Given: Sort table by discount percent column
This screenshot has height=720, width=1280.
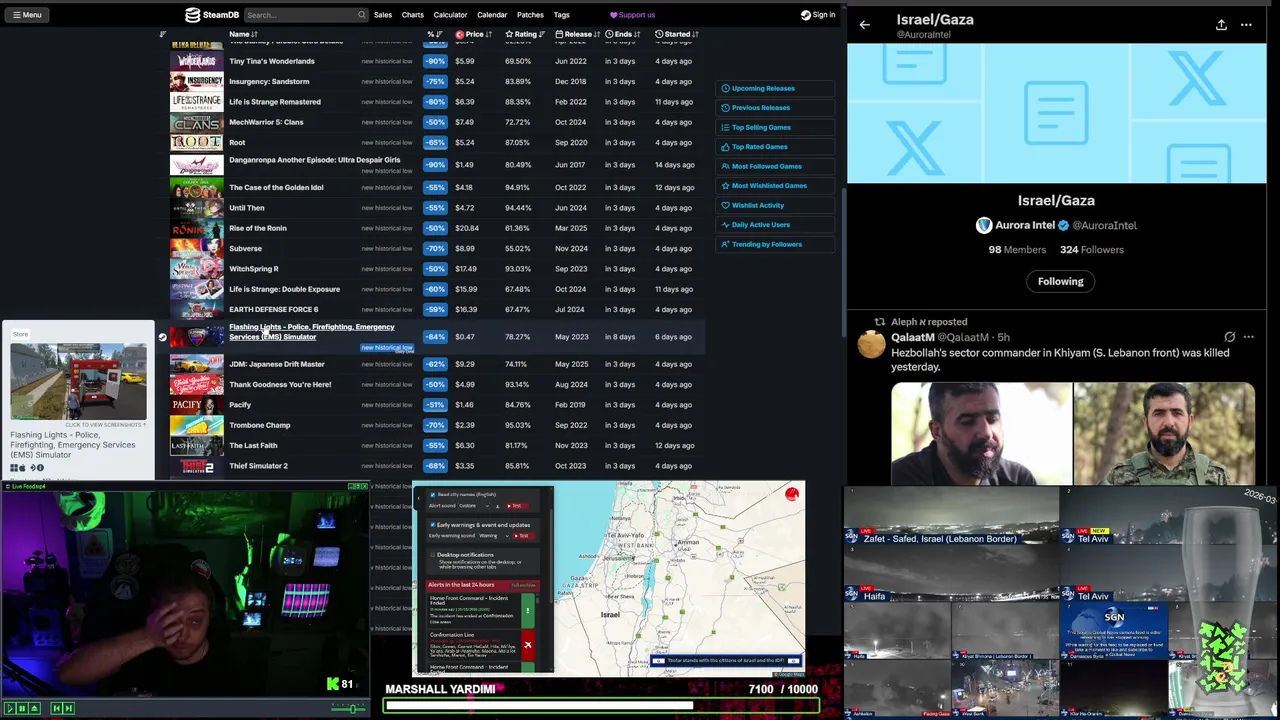Looking at the screenshot, I should pos(434,34).
